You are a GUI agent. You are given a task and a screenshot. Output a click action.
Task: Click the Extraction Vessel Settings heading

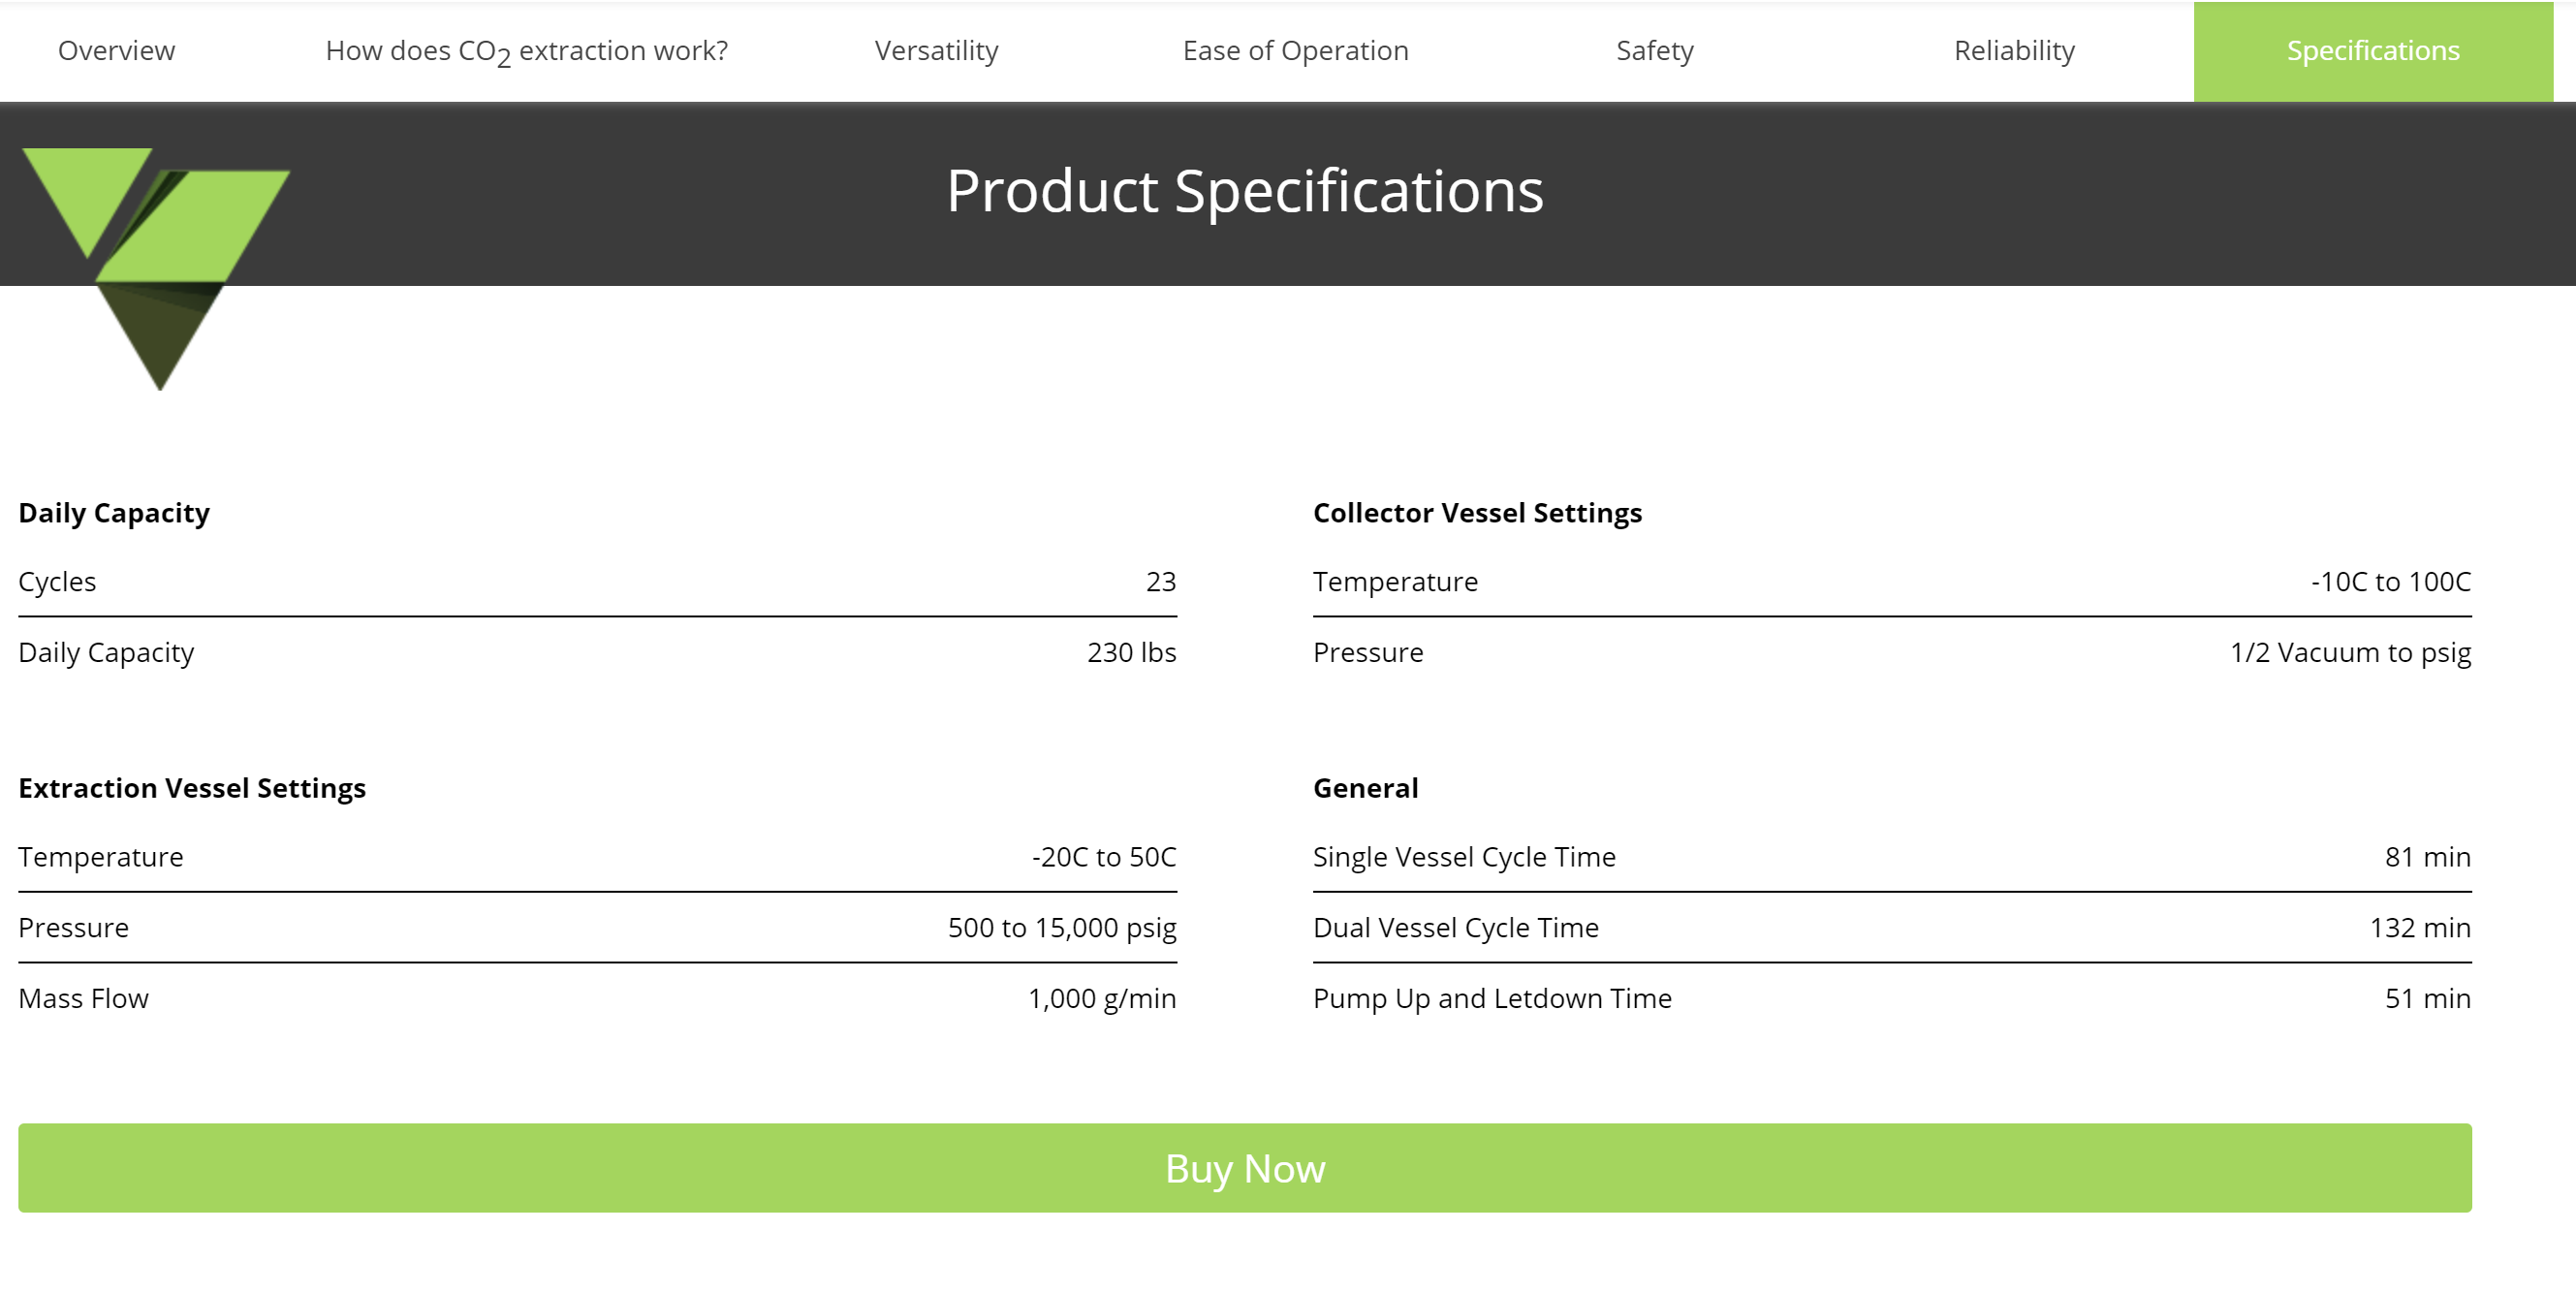(192, 788)
